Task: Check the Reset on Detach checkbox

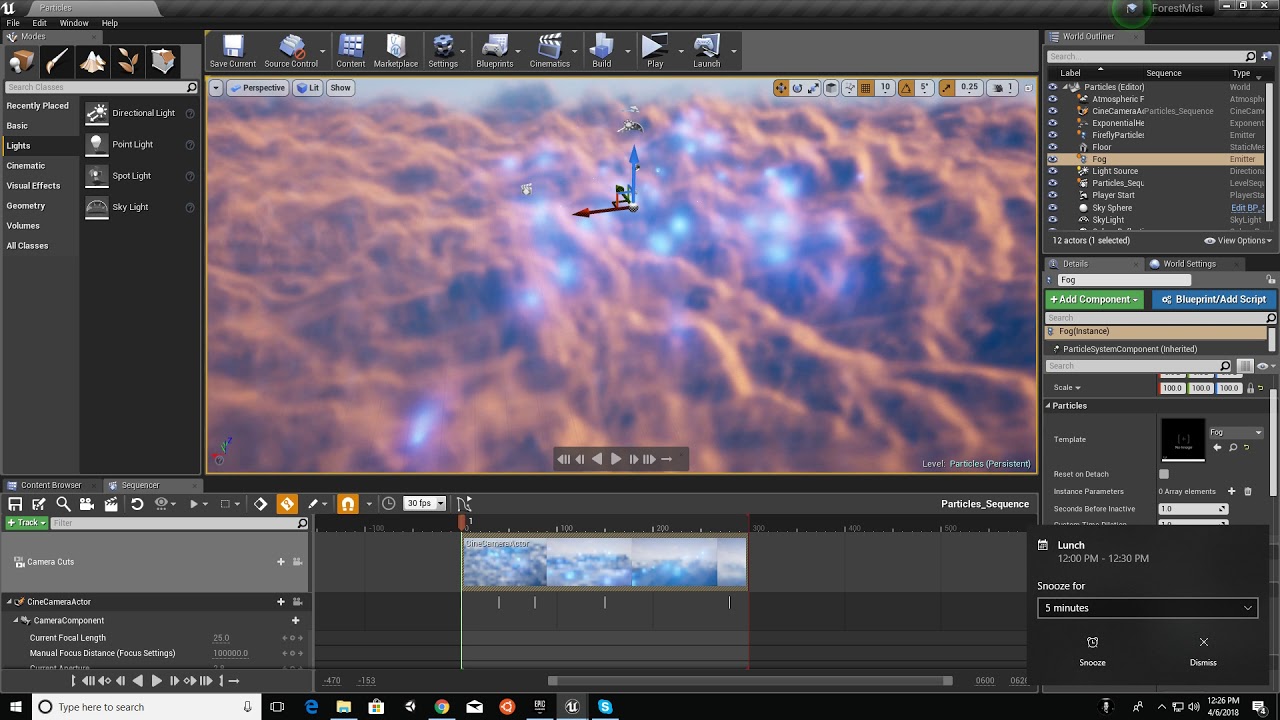Action: 1163,474
